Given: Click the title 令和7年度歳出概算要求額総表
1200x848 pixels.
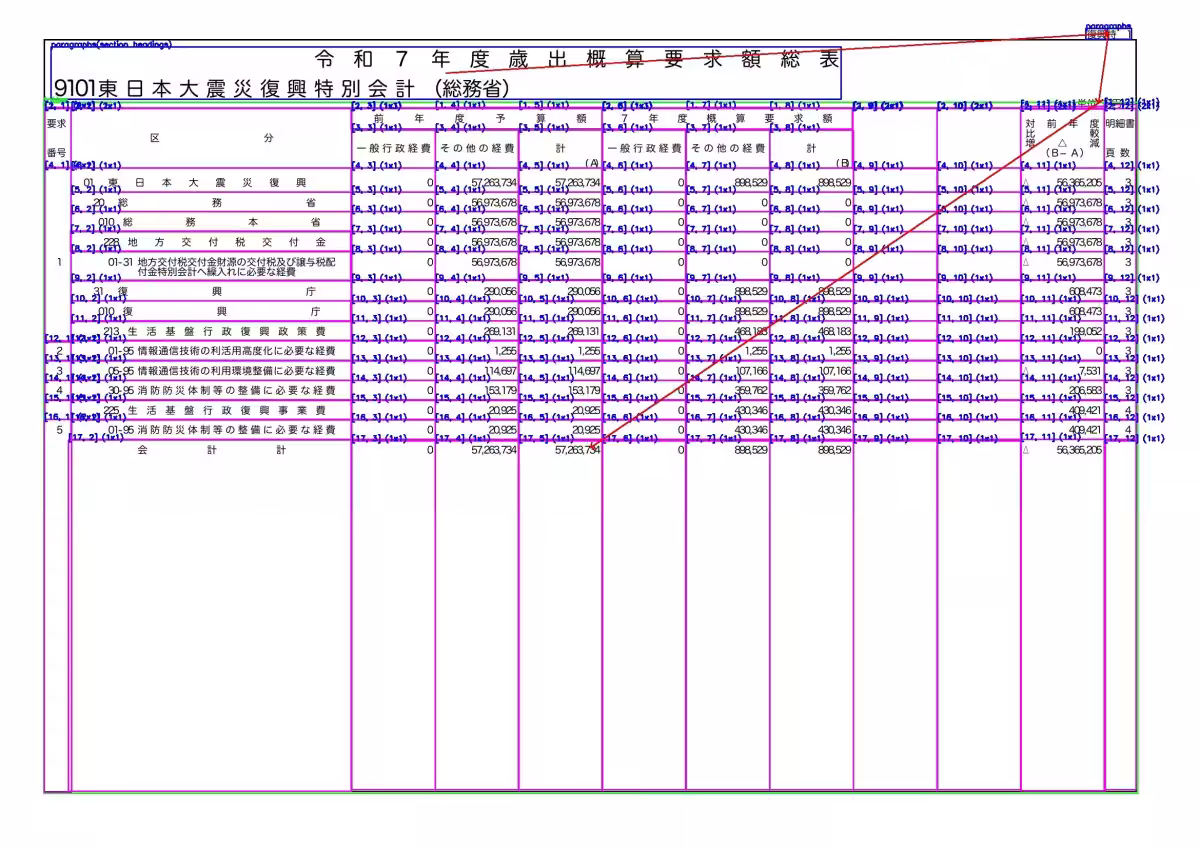Looking at the screenshot, I should tap(577, 59).
